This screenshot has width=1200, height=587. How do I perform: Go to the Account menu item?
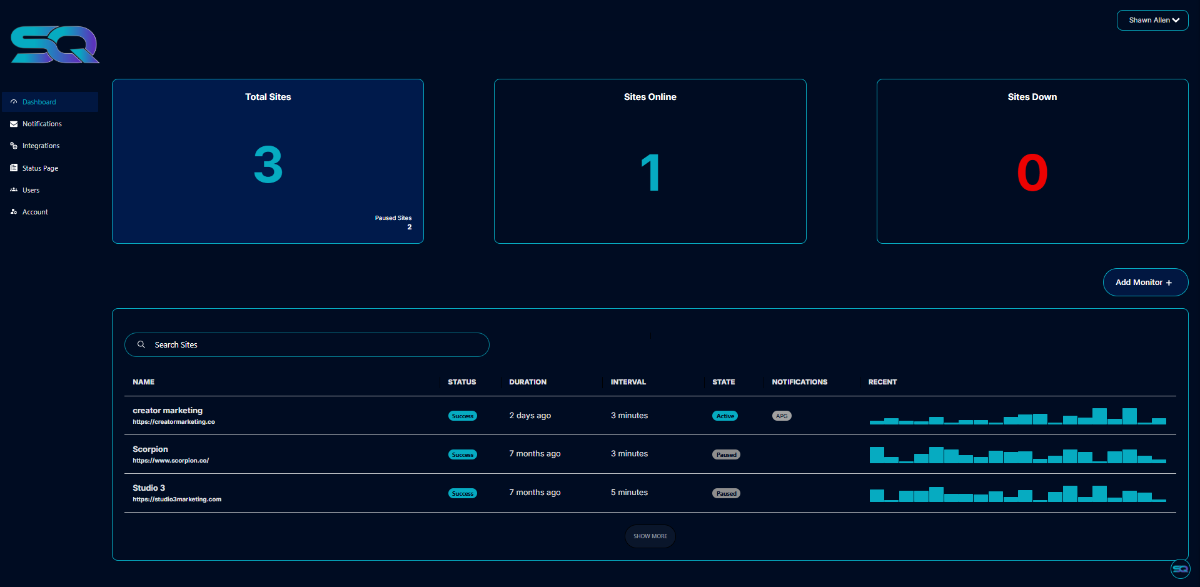click(x=50, y=212)
